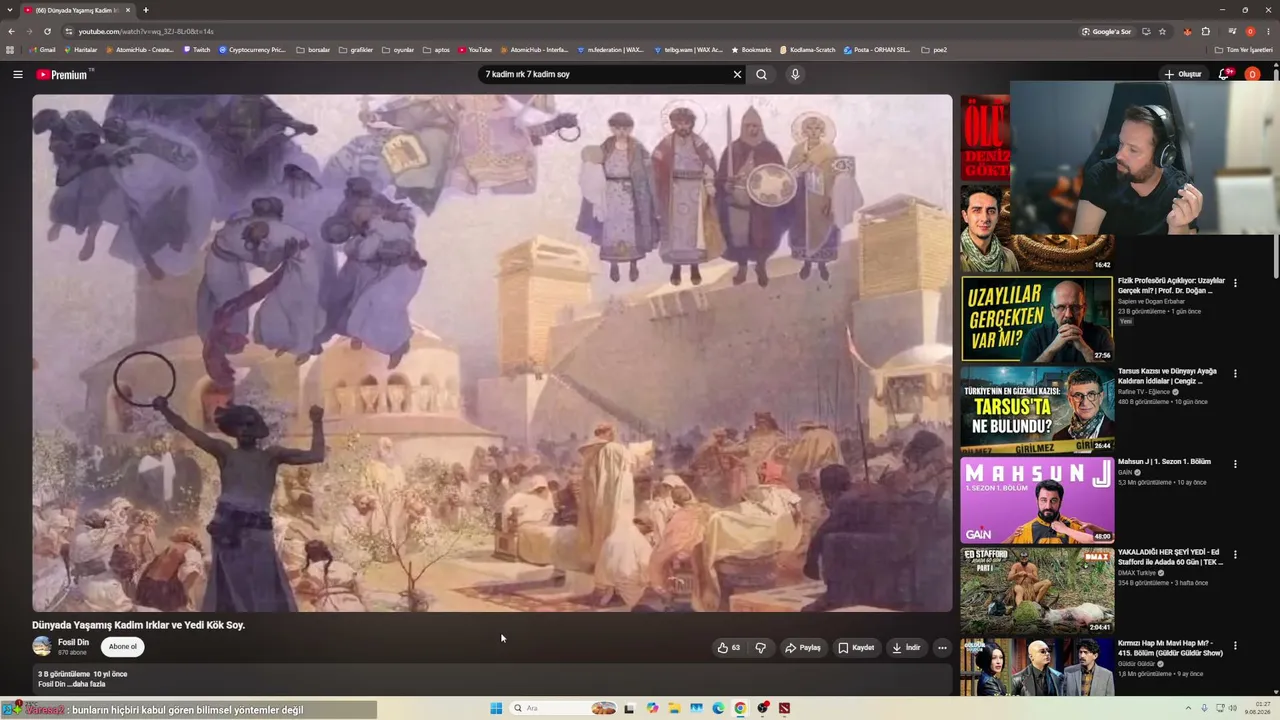Expand description with ...daha fazla
The image size is (1280, 720).
pyautogui.click(x=86, y=684)
